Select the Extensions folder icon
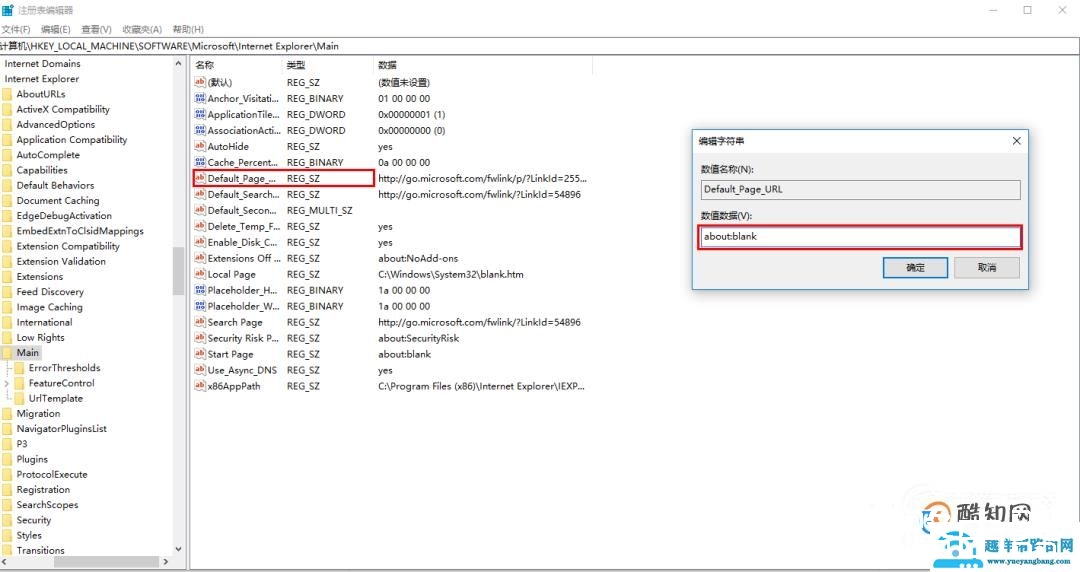Screen dimensions: 1080x572 (x=8, y=277)
